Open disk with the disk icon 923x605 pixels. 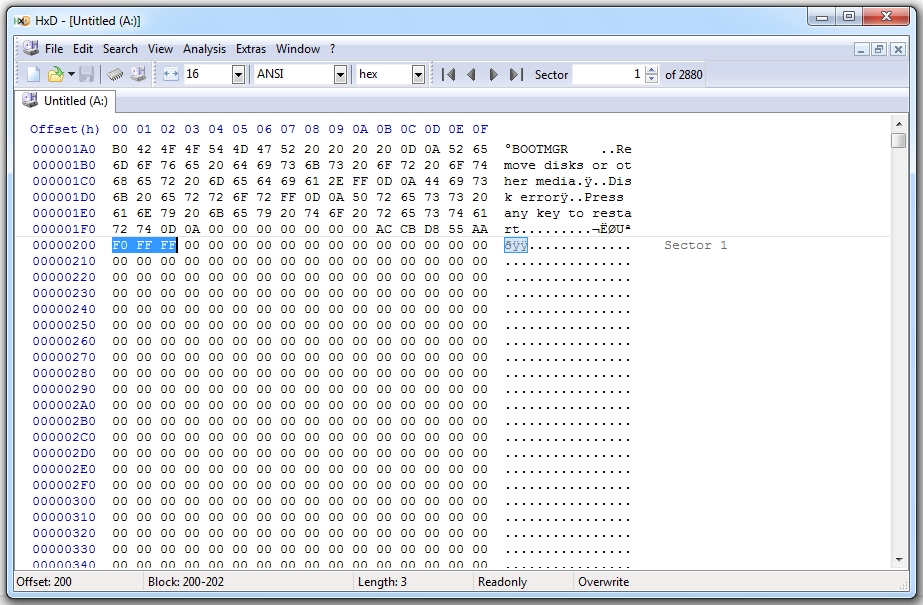pyautogui.click(x=138, y=74)
